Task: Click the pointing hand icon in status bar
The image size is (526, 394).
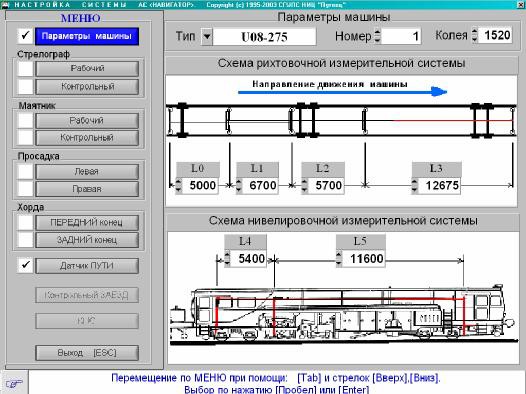Action: coord(14,383)
